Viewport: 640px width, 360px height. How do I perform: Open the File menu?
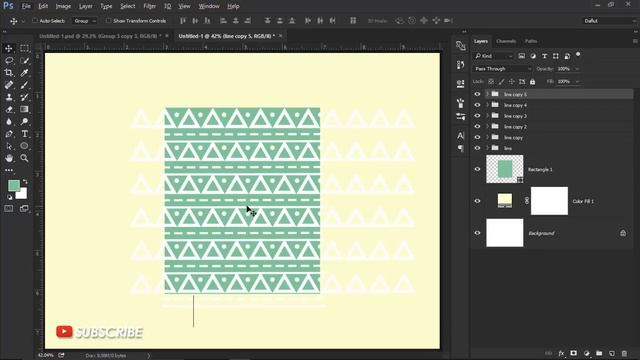click(26, 6)
